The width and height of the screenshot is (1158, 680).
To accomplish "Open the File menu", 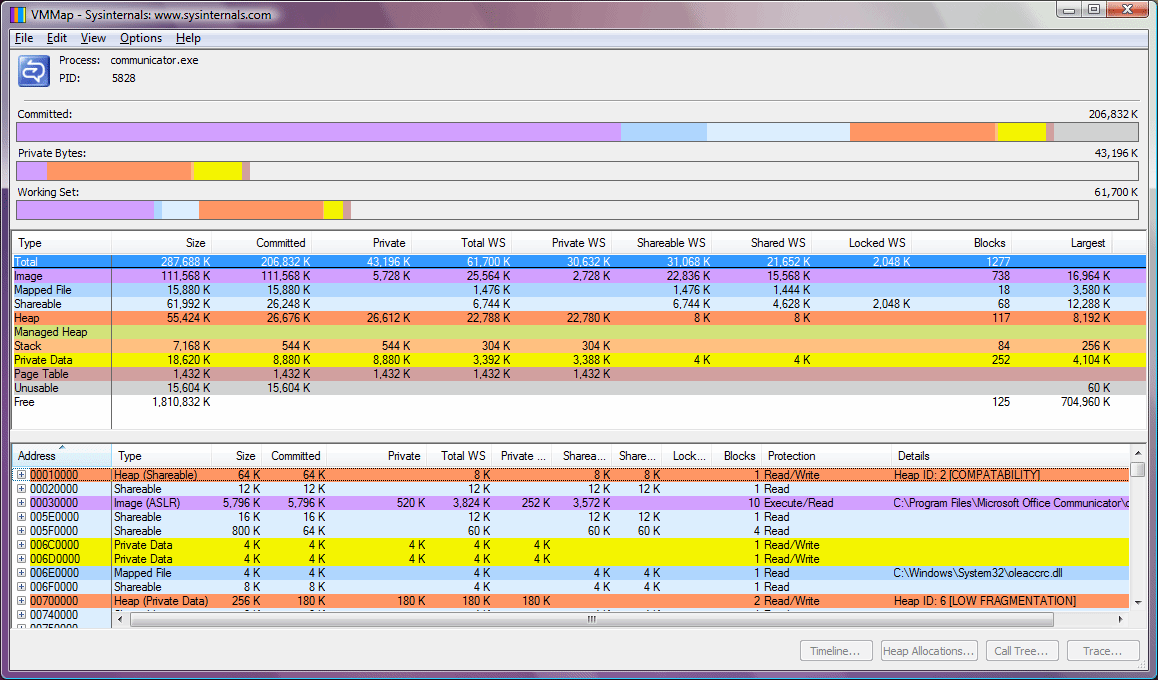I will [x=24, y=38].
